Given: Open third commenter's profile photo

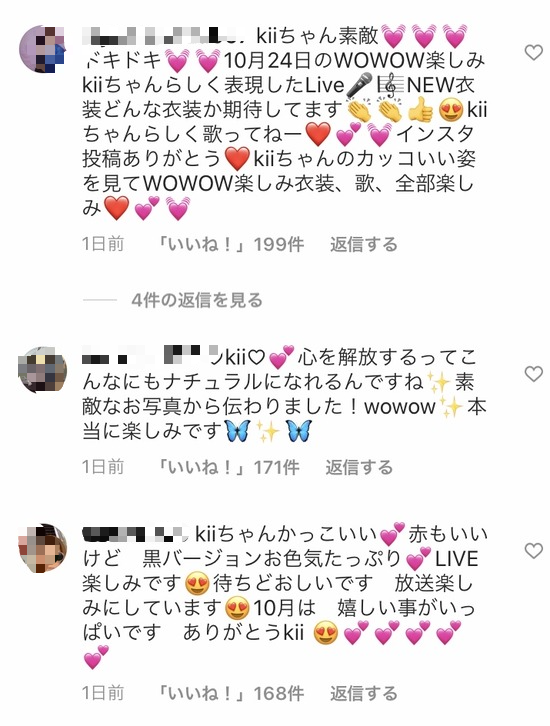Looking at the screenshot, I should pyautogui.click(x=43, y=548).
